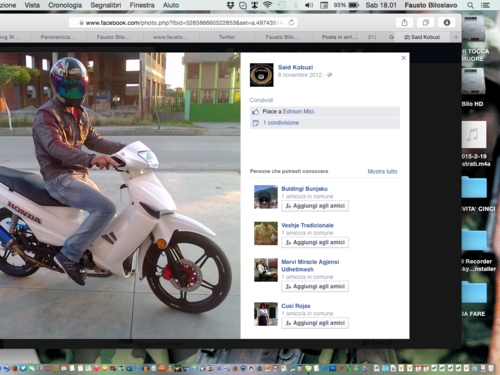
Task: Click Buldingi Bunjaku profile thumbnail
Action: coord(266,197)
